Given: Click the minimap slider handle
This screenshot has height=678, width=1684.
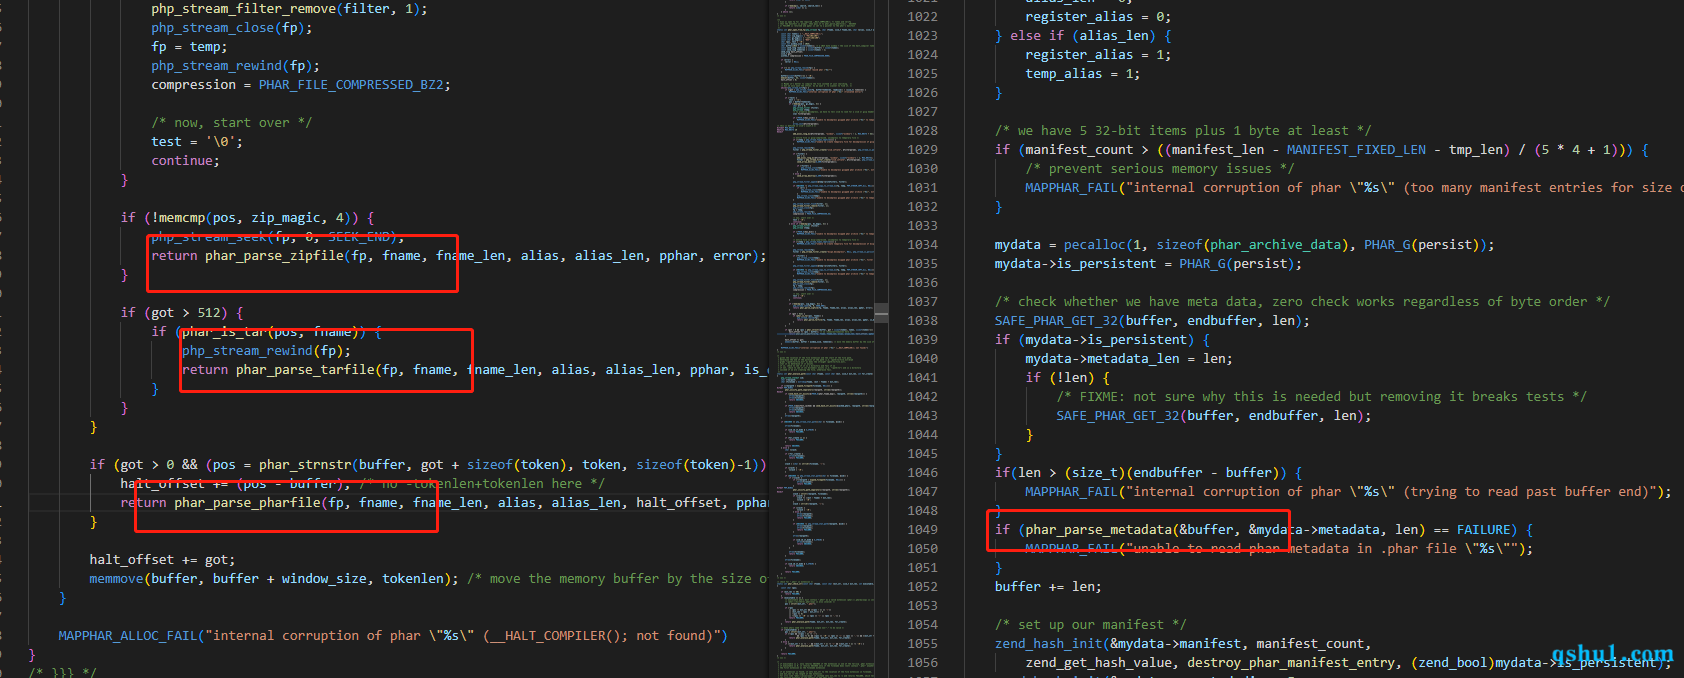Looking at the screenshot, I should click(x=881, y=313).
